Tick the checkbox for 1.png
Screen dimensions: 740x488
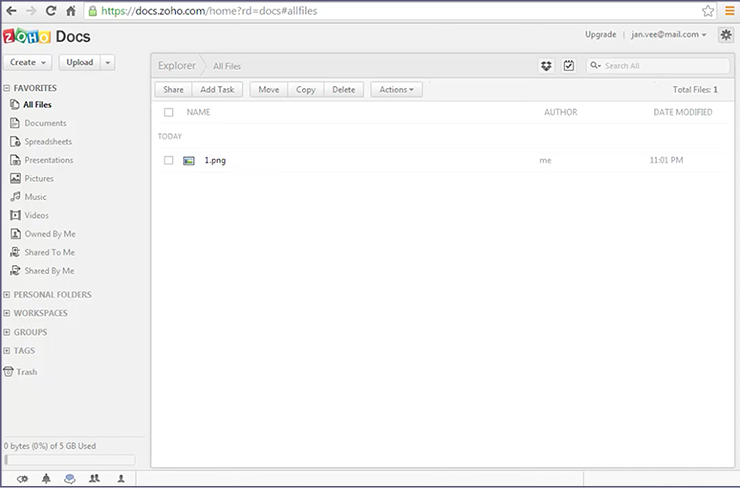pyautogui.click(x=168, y=160)
